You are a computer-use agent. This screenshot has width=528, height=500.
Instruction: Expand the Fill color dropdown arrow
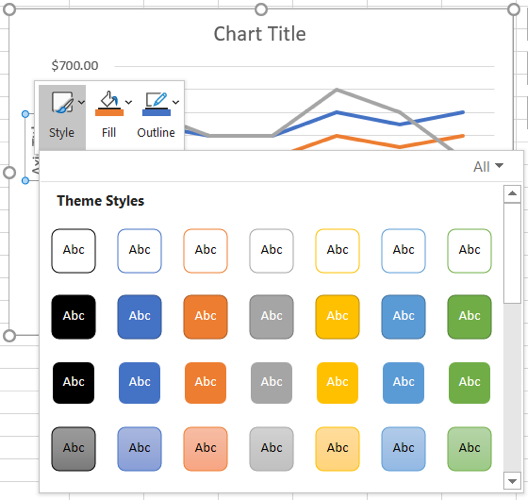coord(129,102)
